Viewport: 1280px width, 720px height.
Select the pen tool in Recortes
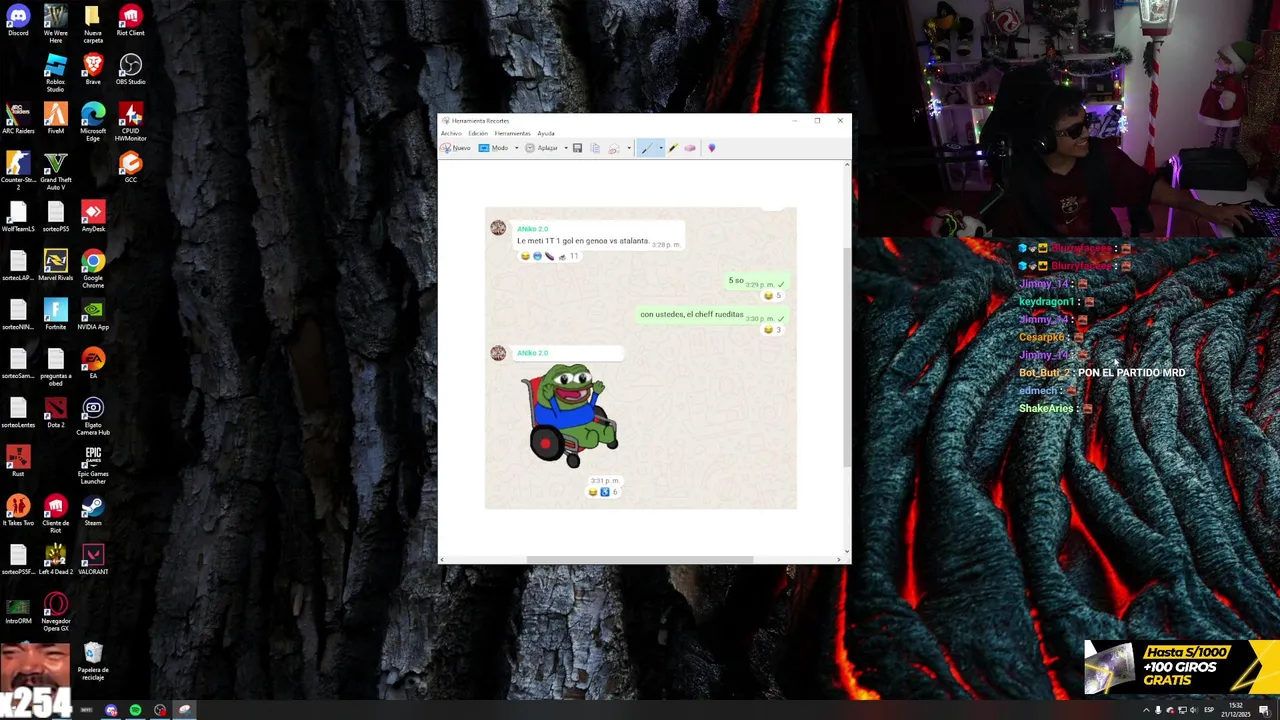click(646, 148)
